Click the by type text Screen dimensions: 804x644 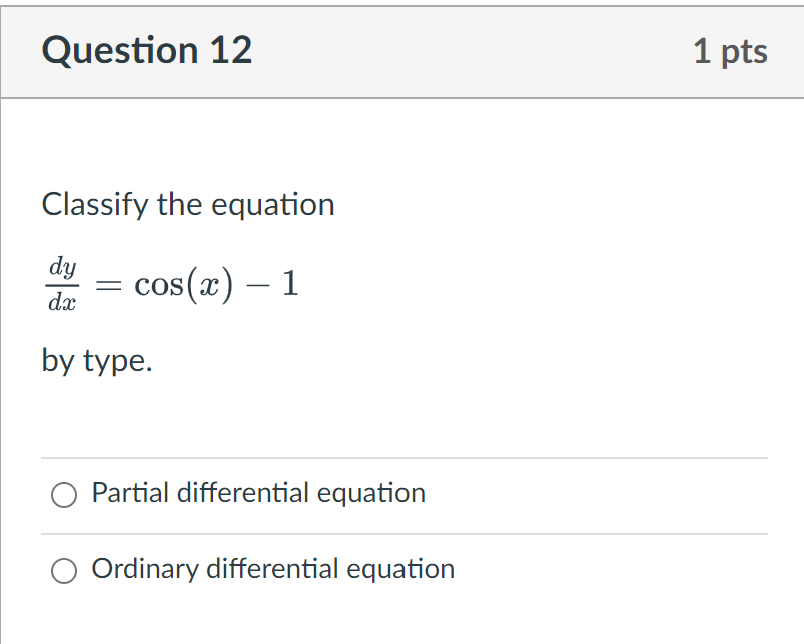(99, 361)
